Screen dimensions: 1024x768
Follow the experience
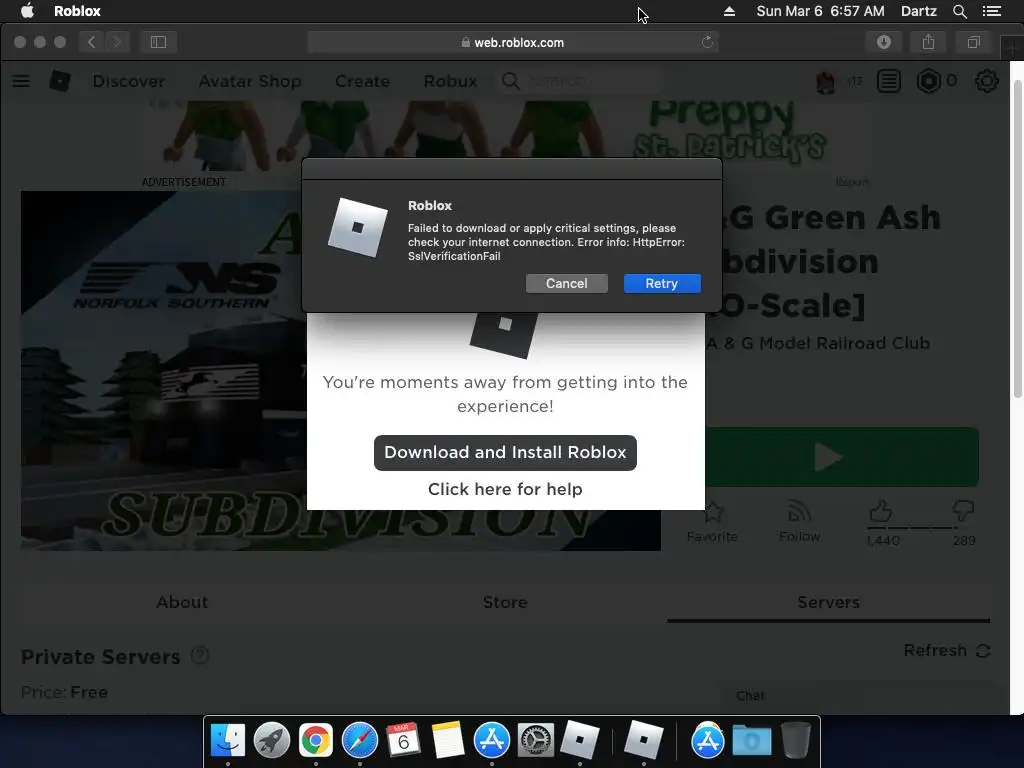pyautogui.click(x=799, y=522)
